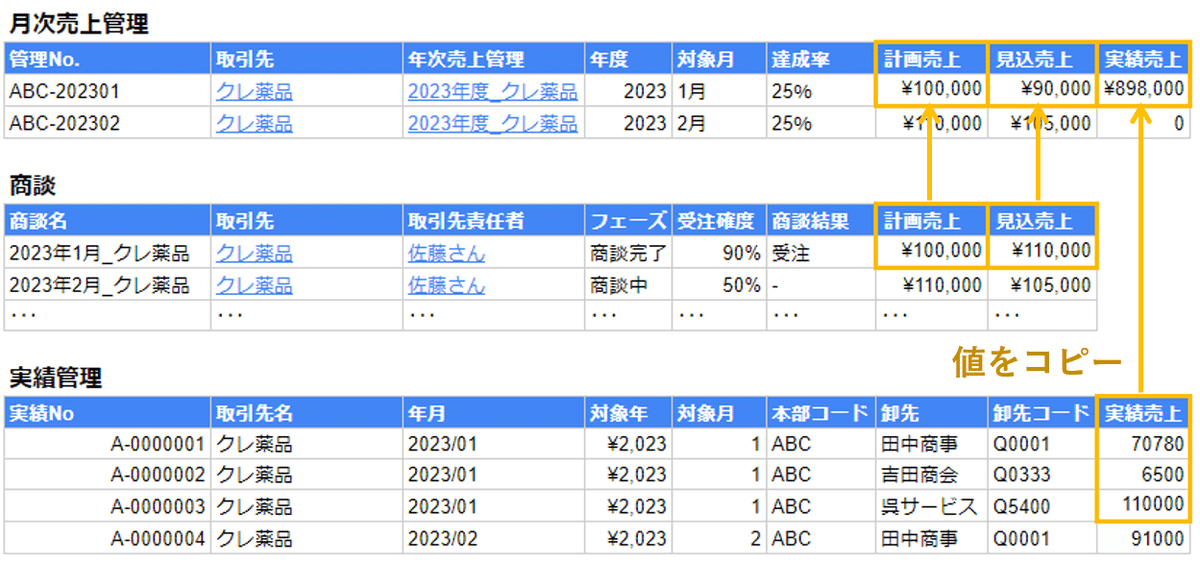Image resolution: width=1200 pixels, height=563 pixels.
Task: Select the 2月 cell in ABC-202302 row
Action: (x=718, y=124)
